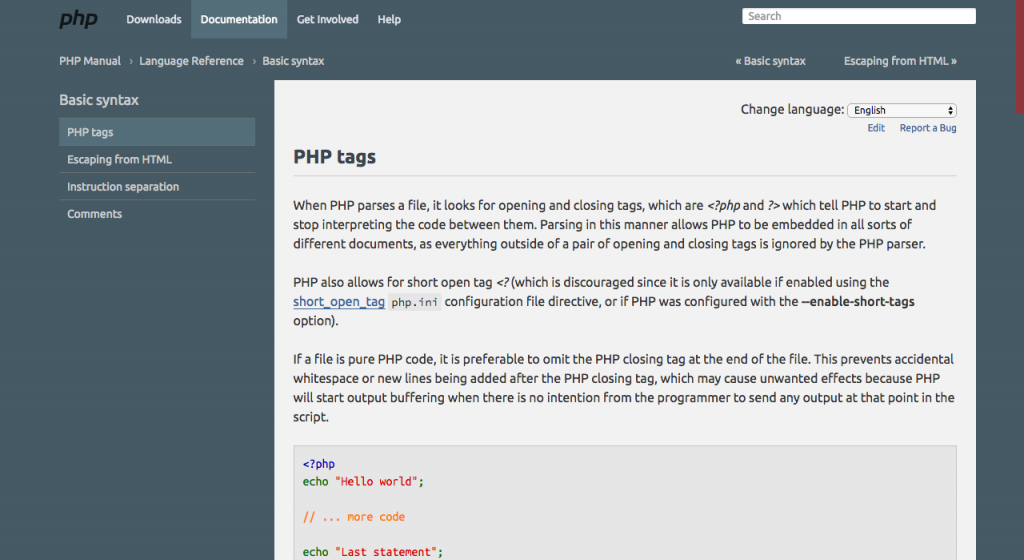
Task: Select the Documentation tab
Action: (x=238, y=20)
